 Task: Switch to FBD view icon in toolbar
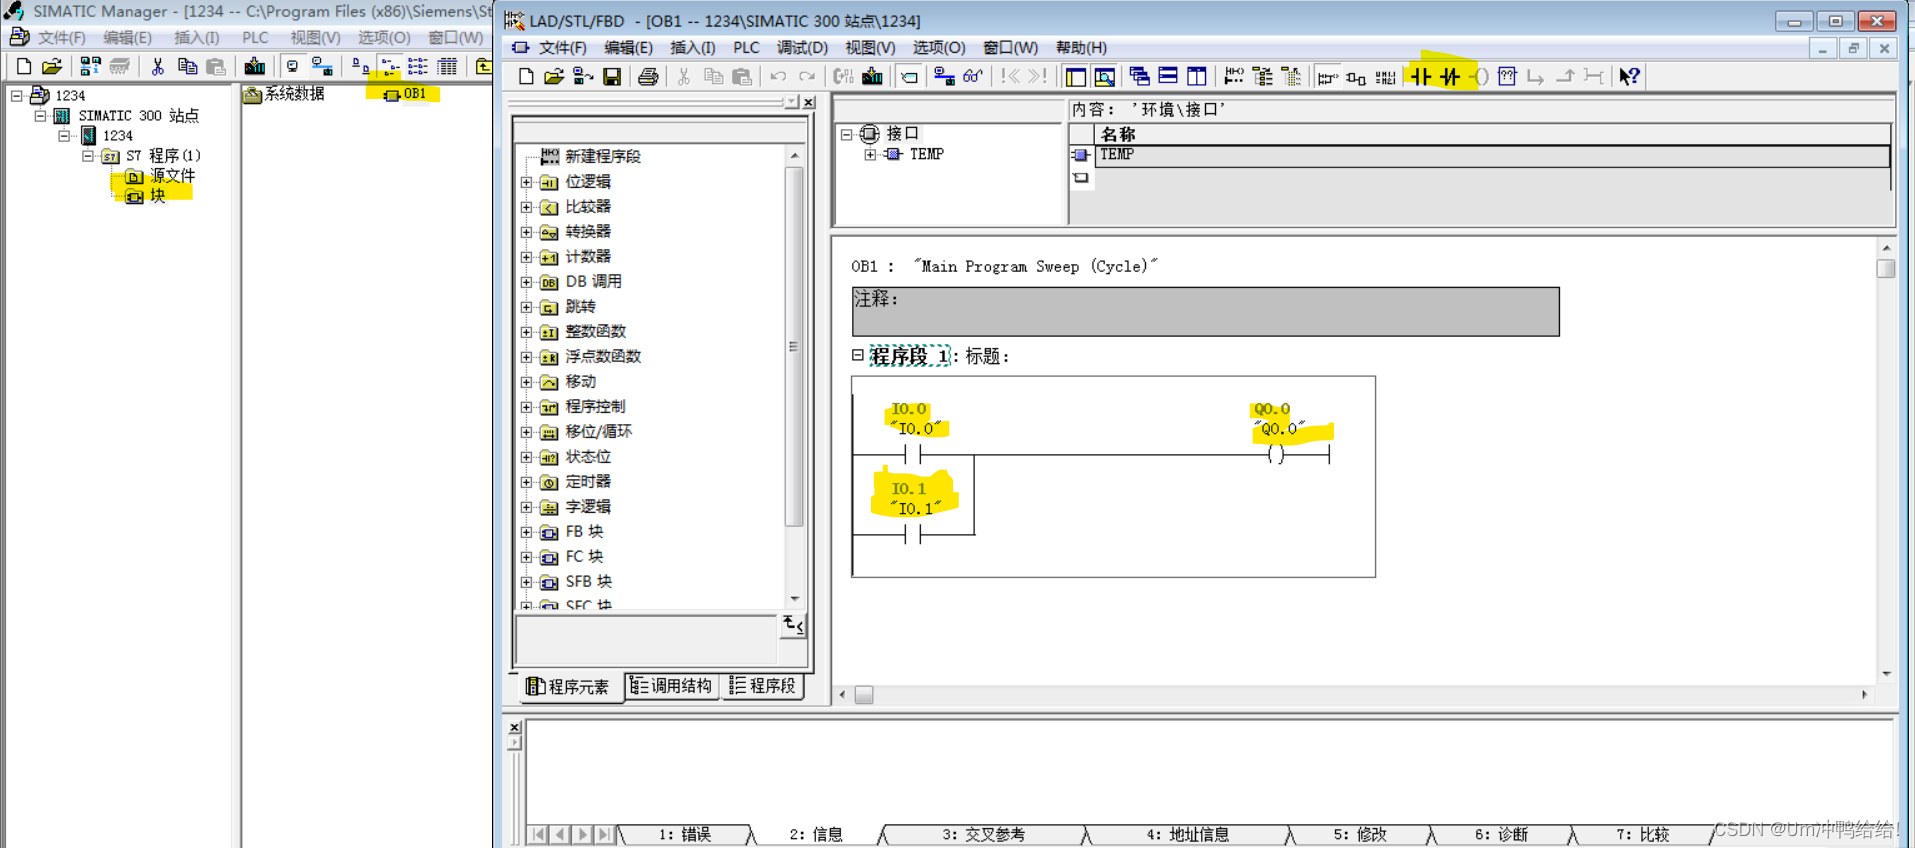tap(1357, 77)
